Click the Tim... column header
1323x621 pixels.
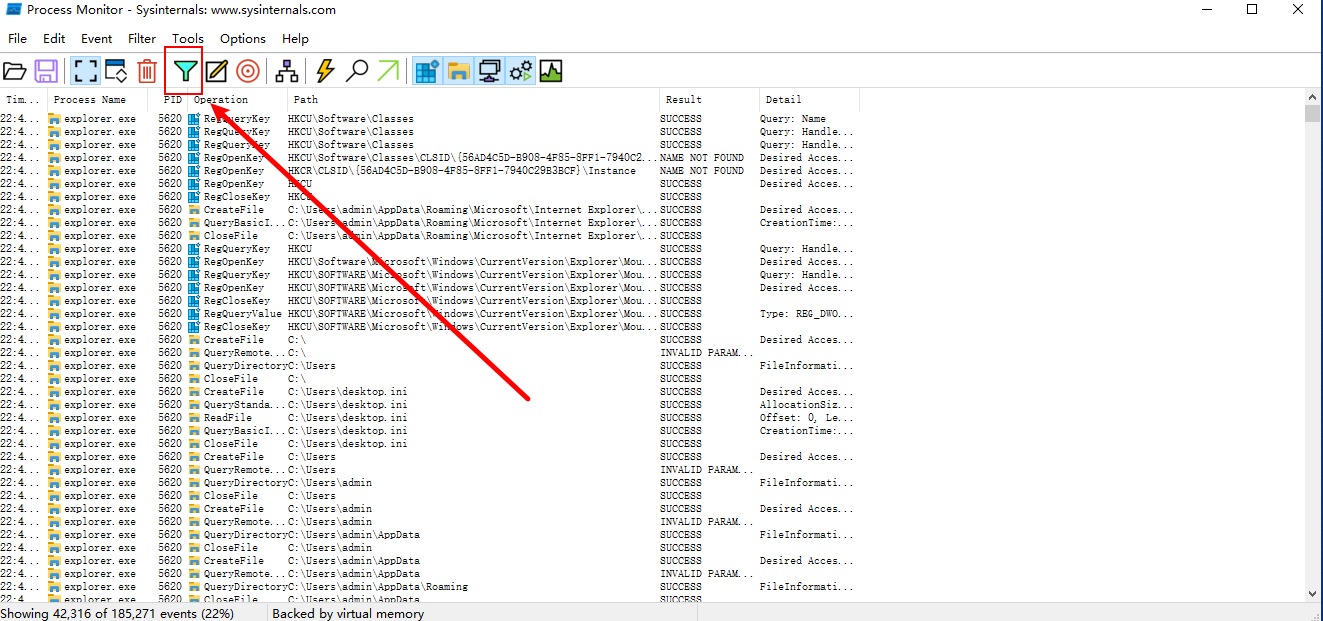click(x=24, y=100)
